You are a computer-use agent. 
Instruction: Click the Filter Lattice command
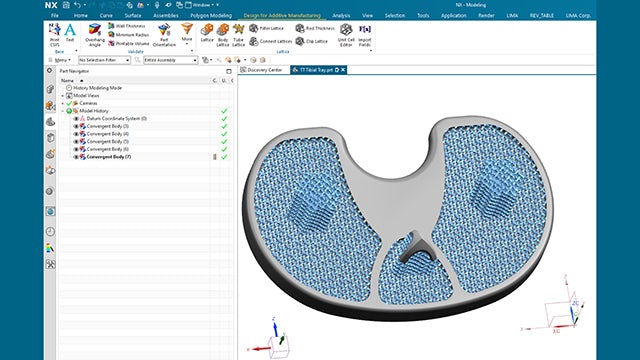pos(266,28)
